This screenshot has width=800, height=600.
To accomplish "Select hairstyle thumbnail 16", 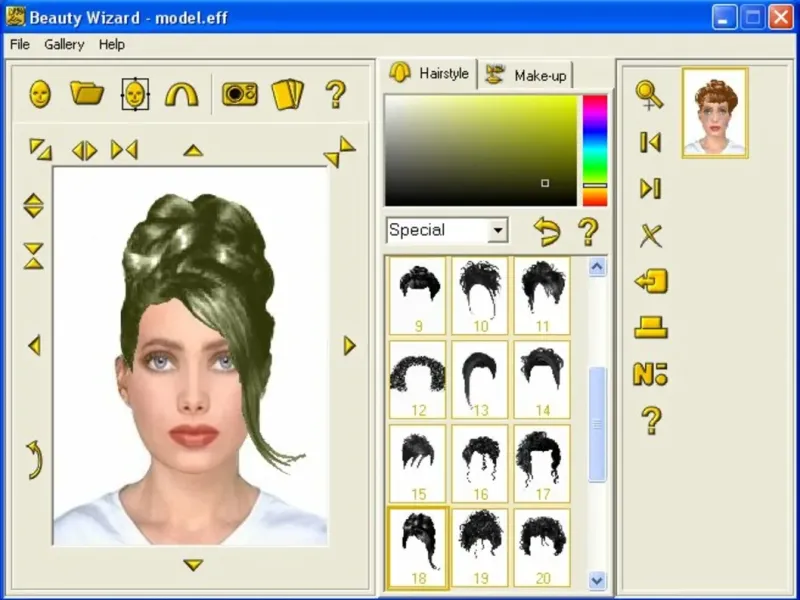I will click(480, 463).
